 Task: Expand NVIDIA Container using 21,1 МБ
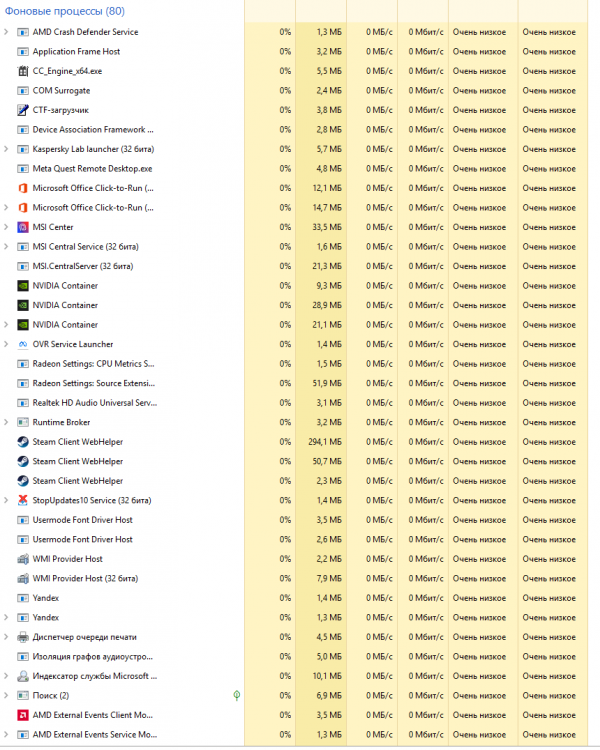pos(6,325)
